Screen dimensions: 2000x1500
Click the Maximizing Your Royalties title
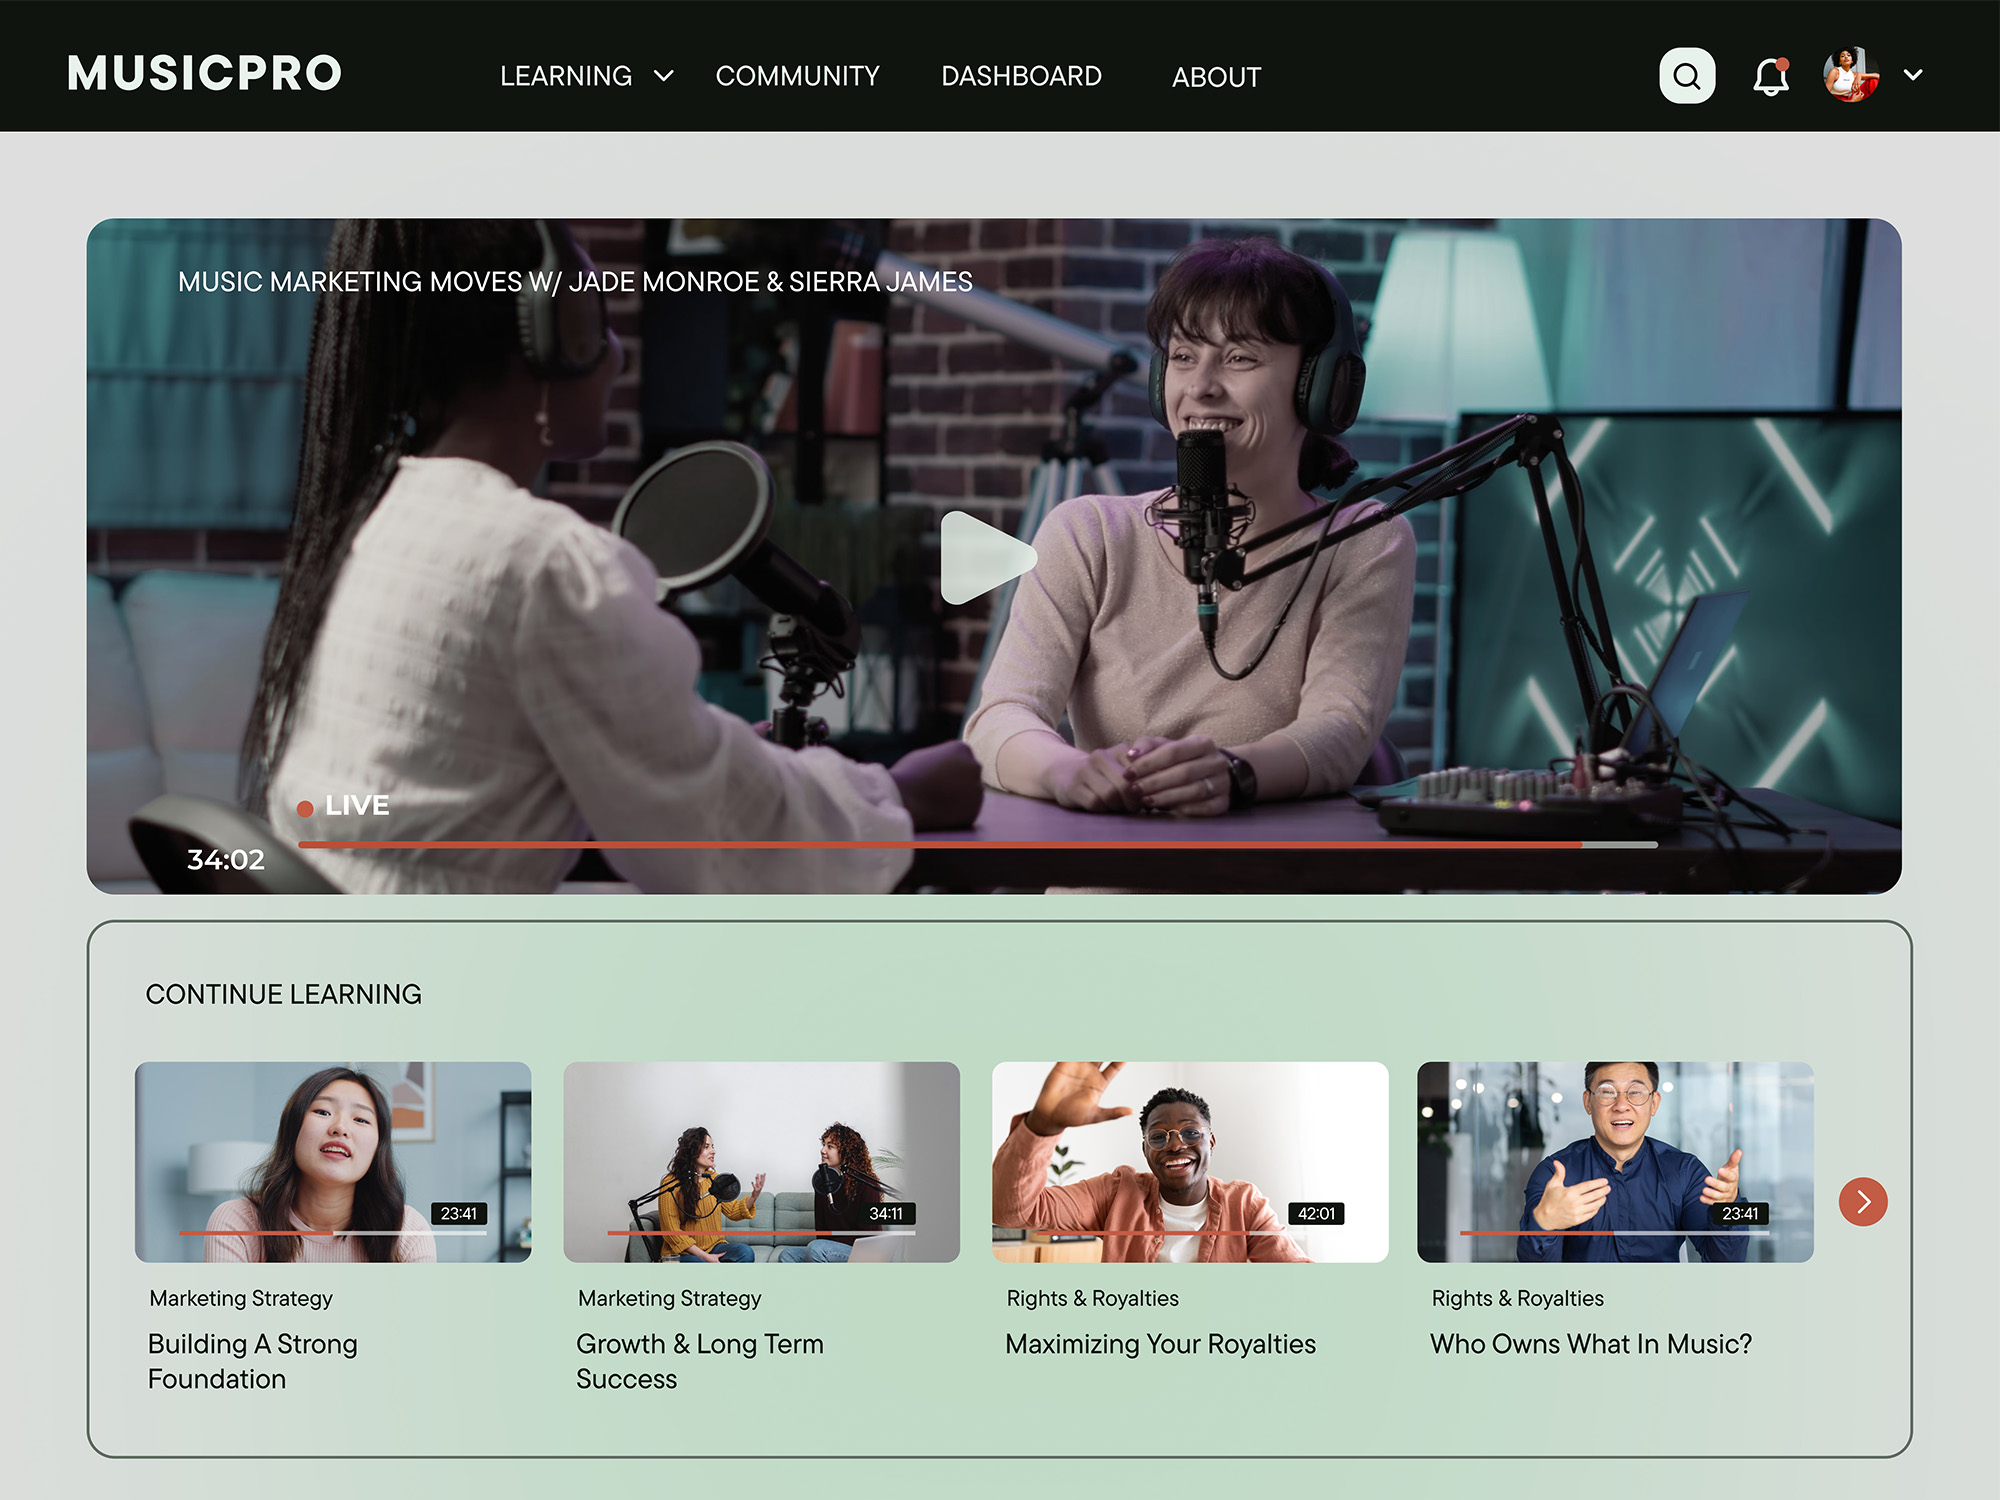pyautogui.click(x=1160, y=1344)
